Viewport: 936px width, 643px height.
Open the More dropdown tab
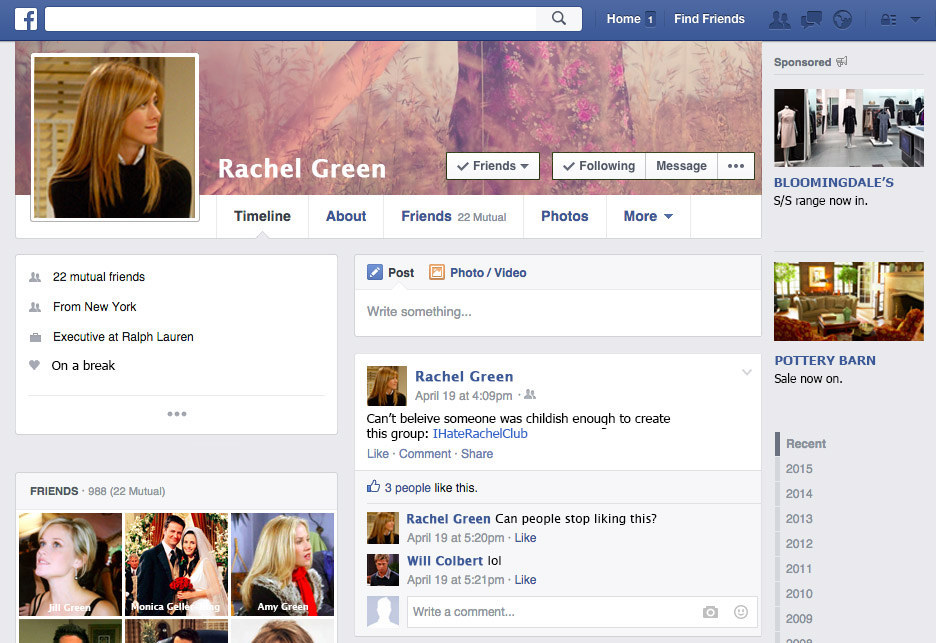647,216
